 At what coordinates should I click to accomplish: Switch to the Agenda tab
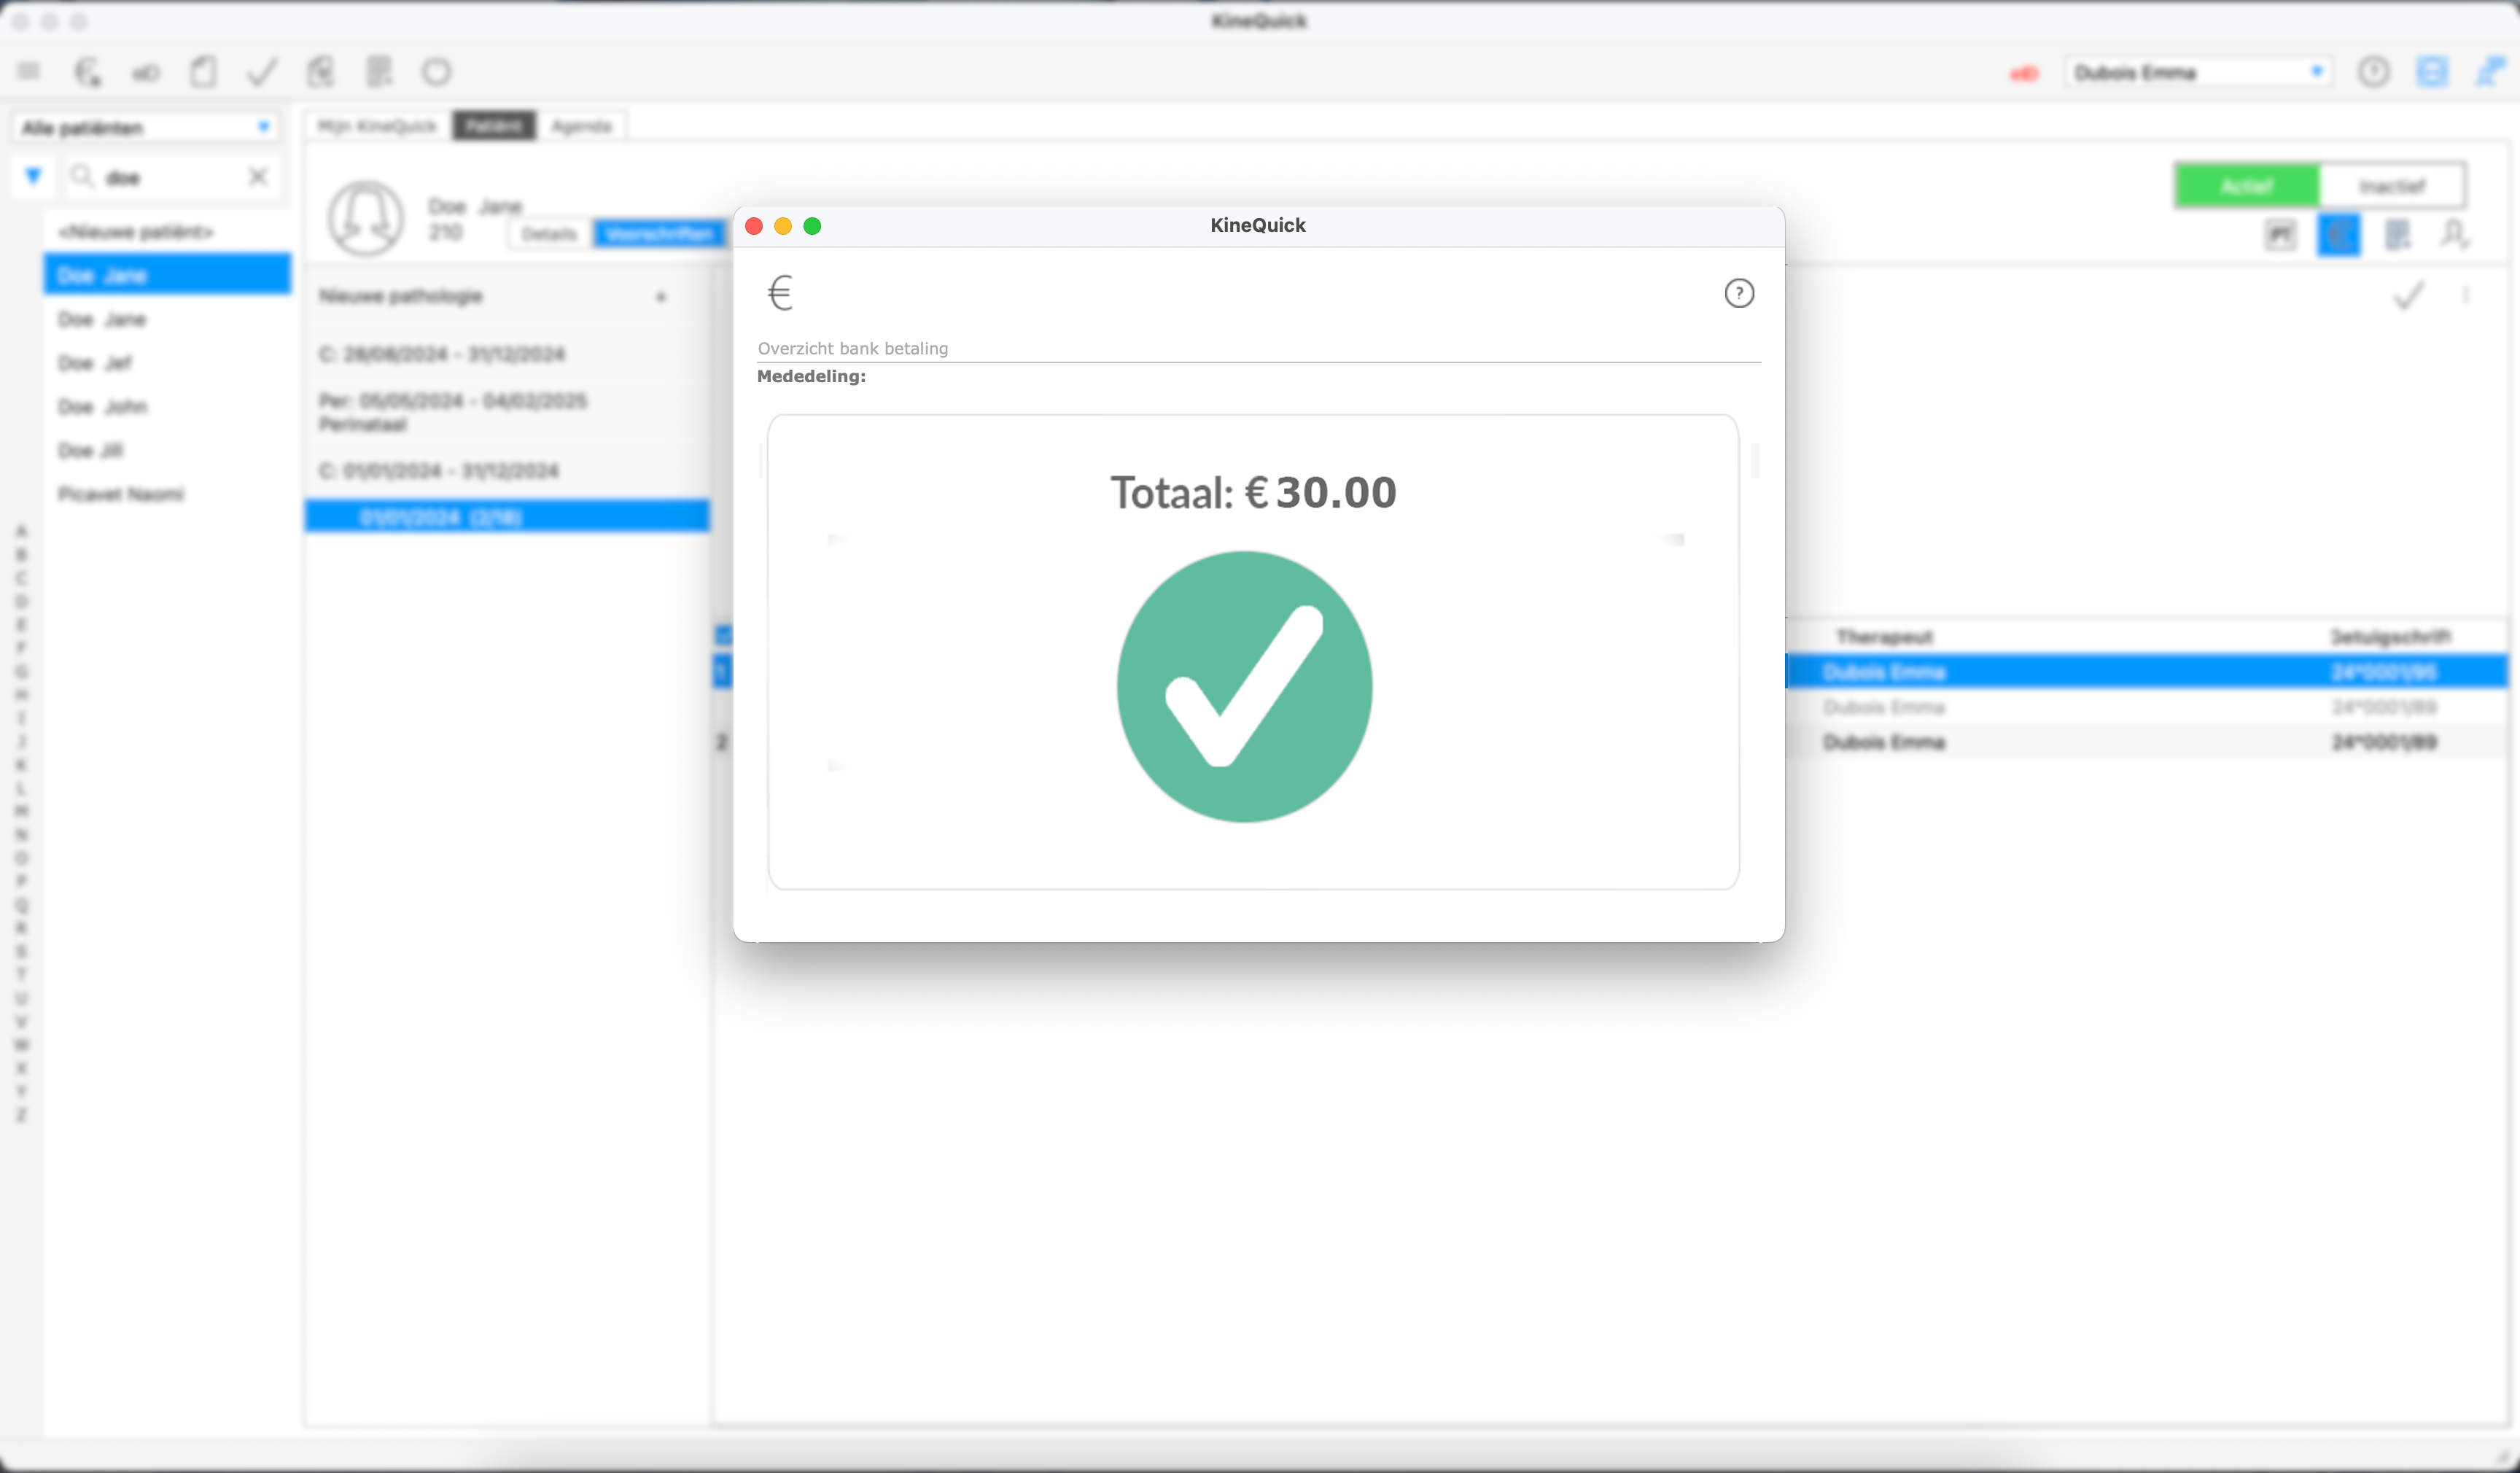coord(581,126)
